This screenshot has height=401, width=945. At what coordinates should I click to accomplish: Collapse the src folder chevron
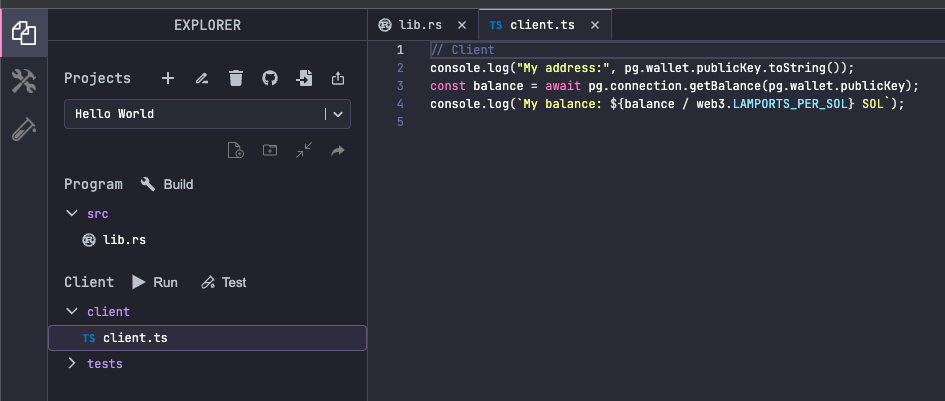[72, 213]
